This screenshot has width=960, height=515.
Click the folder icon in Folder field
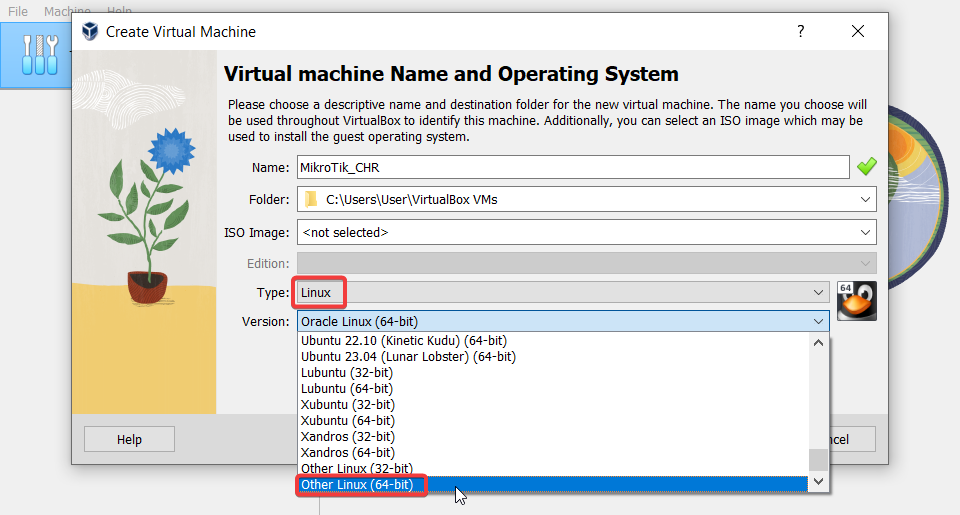pos(311,199)
